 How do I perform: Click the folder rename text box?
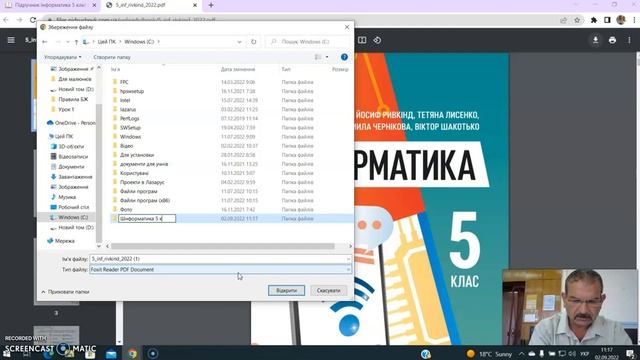(x=147, y=219)
